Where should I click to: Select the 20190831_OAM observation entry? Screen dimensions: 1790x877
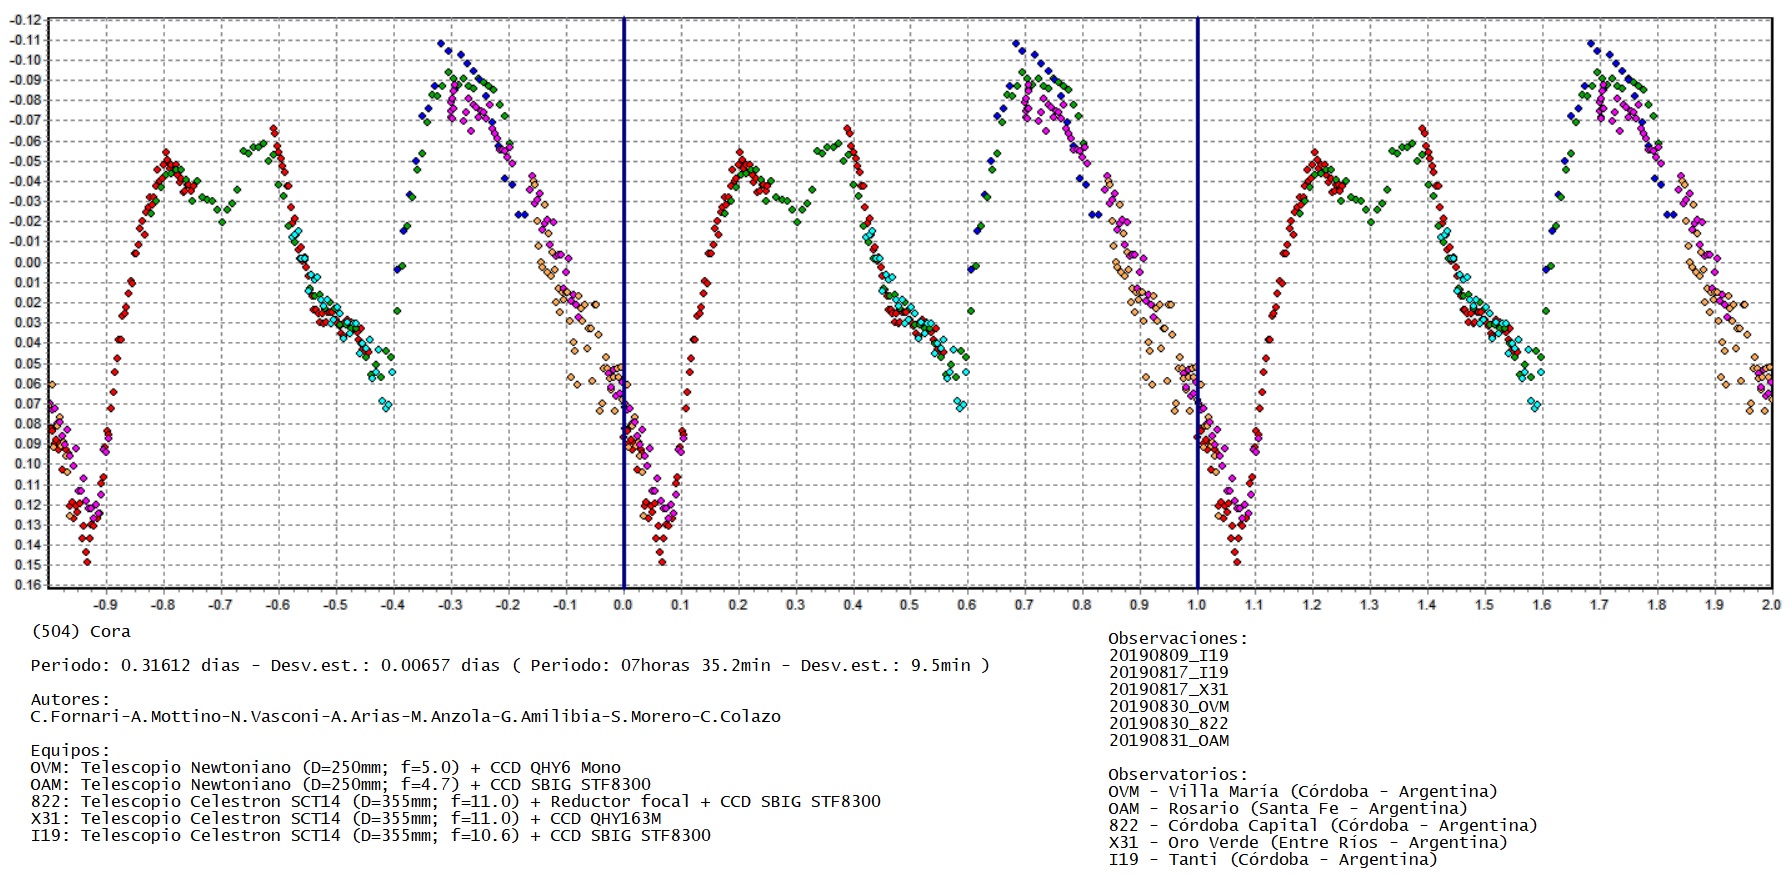pos(1168,740)
